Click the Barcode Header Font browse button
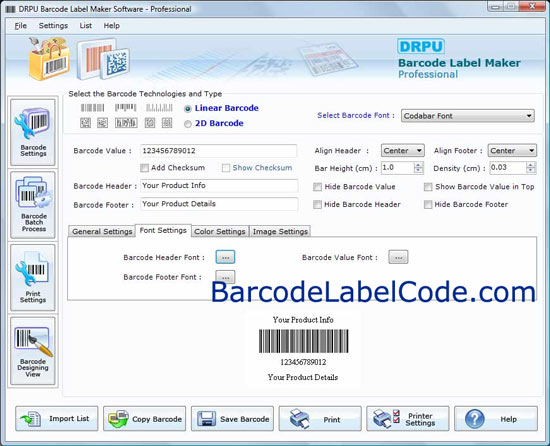The width and height of the screenshot is (550, 446). point(225,257)
